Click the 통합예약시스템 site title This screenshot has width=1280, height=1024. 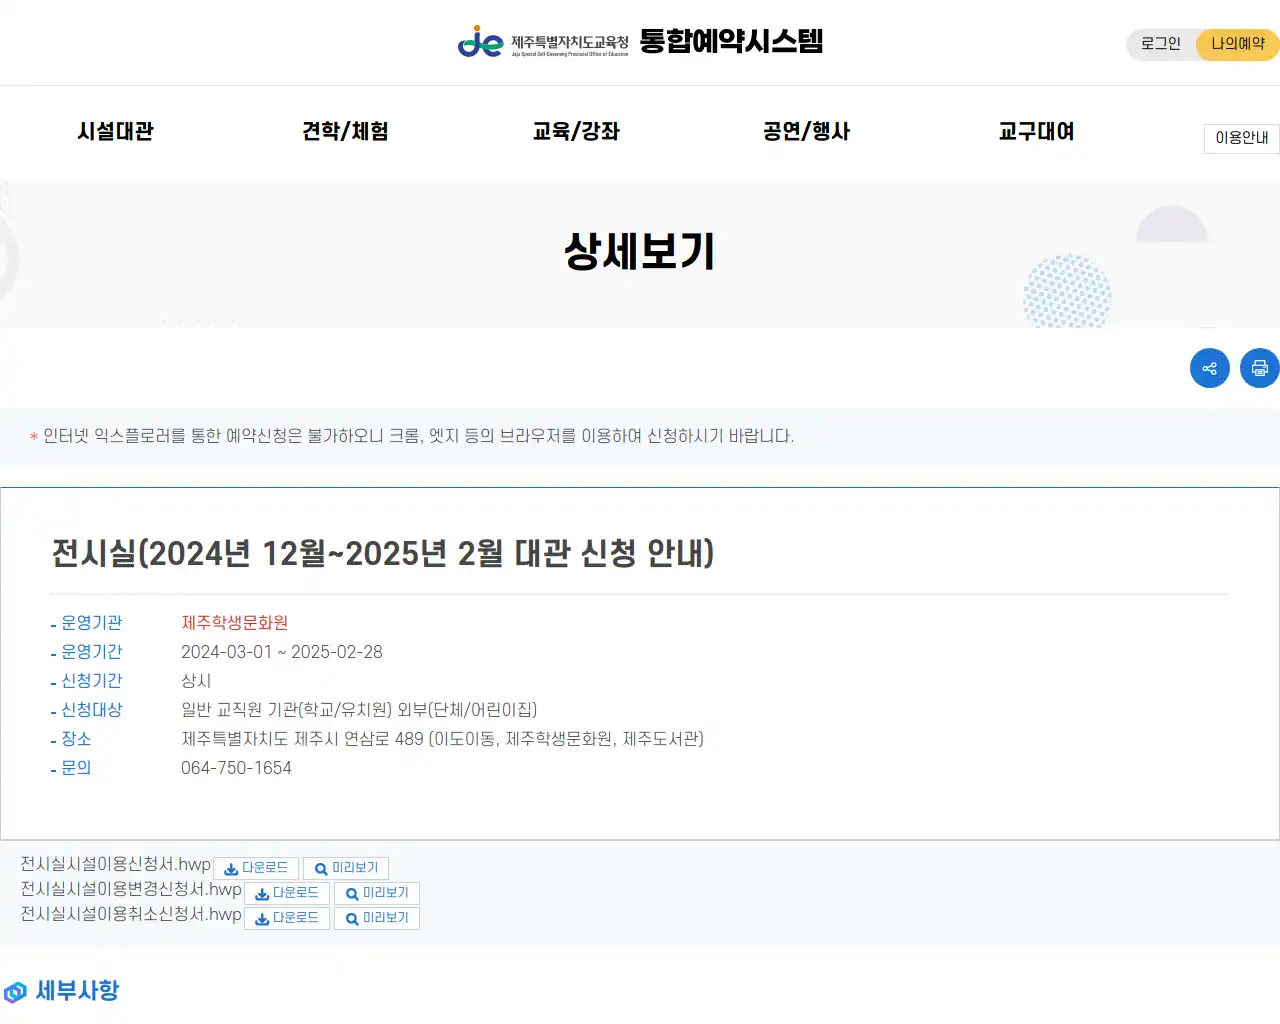point(731,41)
